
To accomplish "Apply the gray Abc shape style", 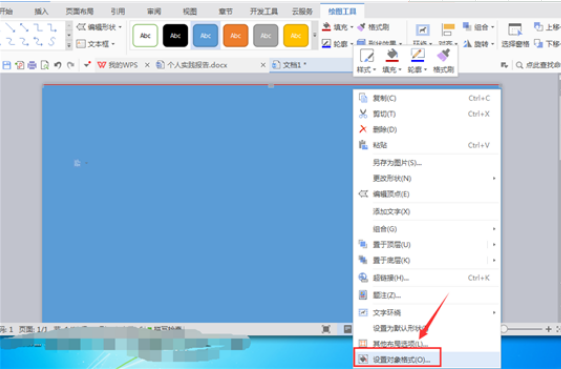I will click(265, 35).
